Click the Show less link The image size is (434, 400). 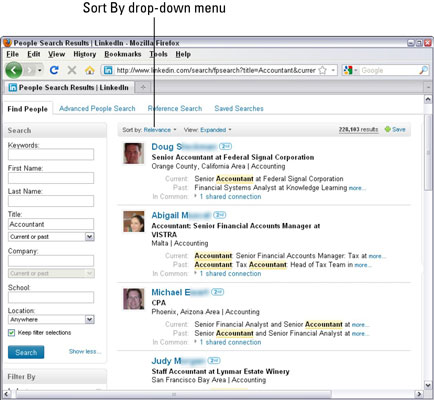pos(85,351)
